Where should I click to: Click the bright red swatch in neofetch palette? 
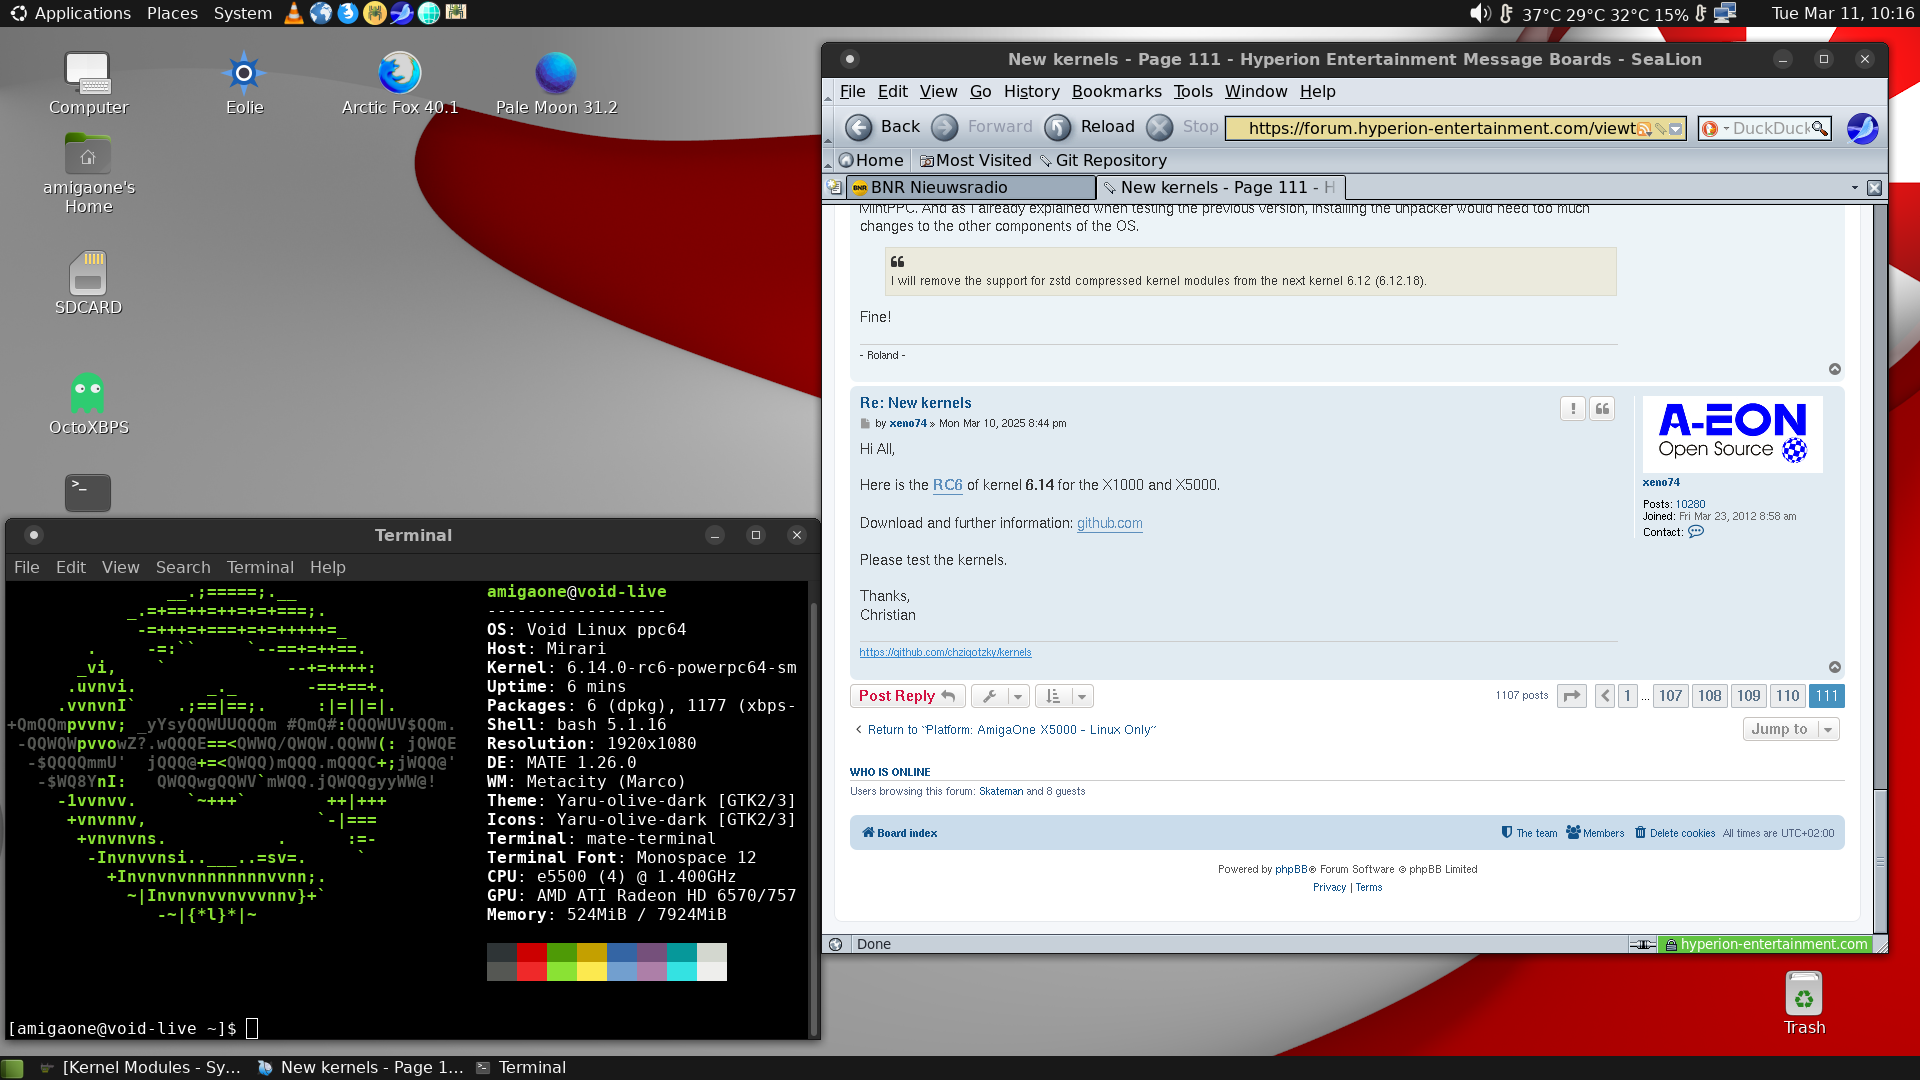click(532, 971)
